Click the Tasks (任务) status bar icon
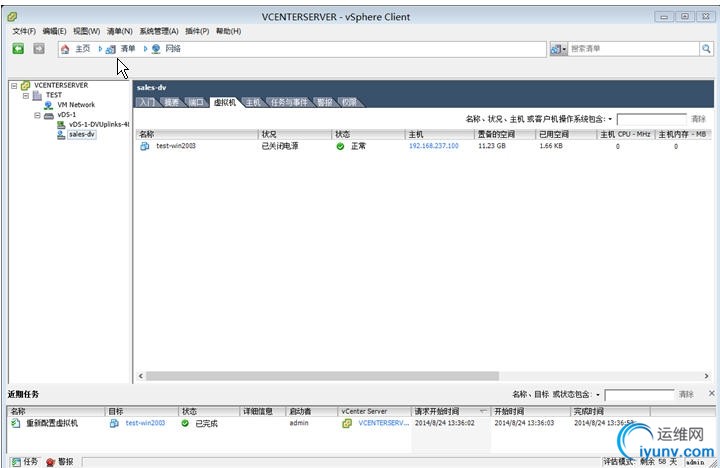The image size is (720, 468). (x=16, y=462)
